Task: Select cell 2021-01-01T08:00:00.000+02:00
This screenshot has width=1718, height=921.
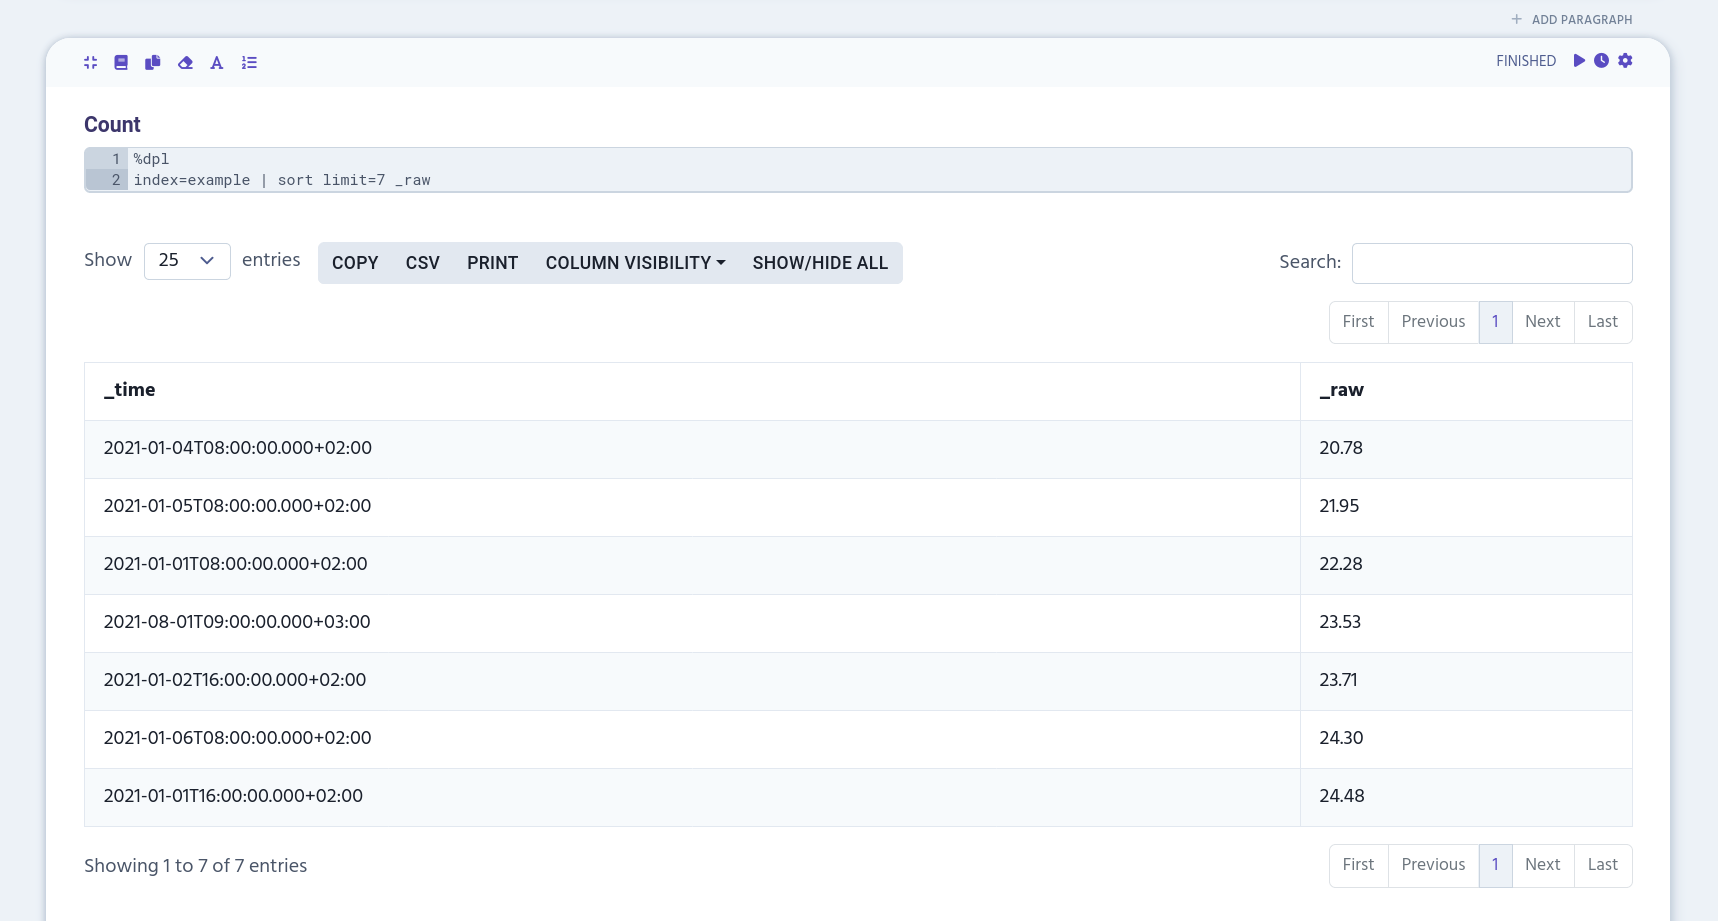Action: tap(692, 565)
